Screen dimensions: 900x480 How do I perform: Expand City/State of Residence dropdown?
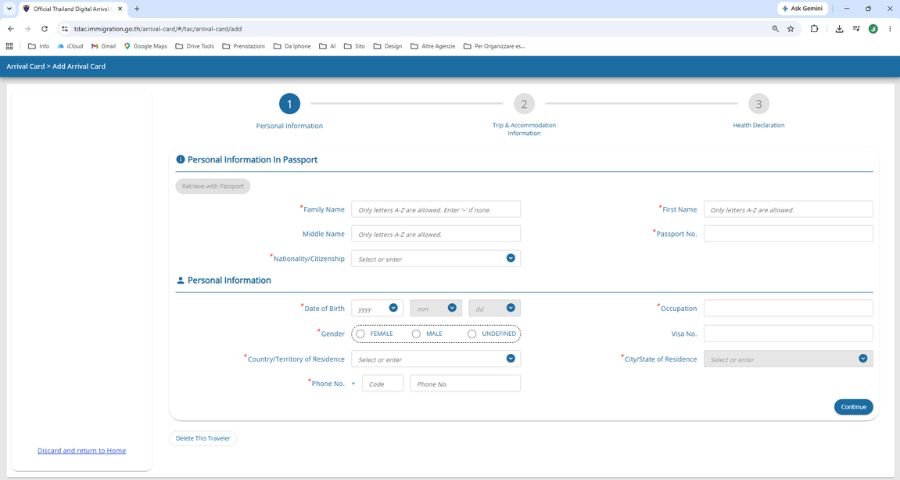tap(789, 359)
